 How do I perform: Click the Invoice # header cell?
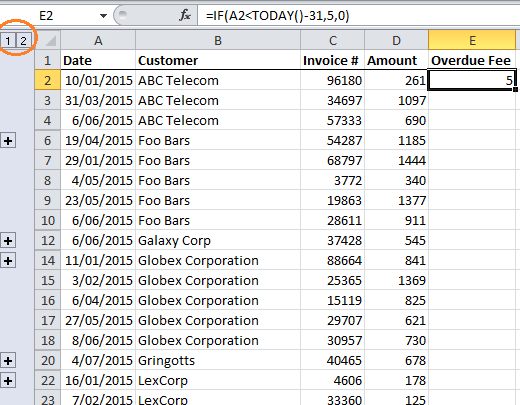click(333, 60)
